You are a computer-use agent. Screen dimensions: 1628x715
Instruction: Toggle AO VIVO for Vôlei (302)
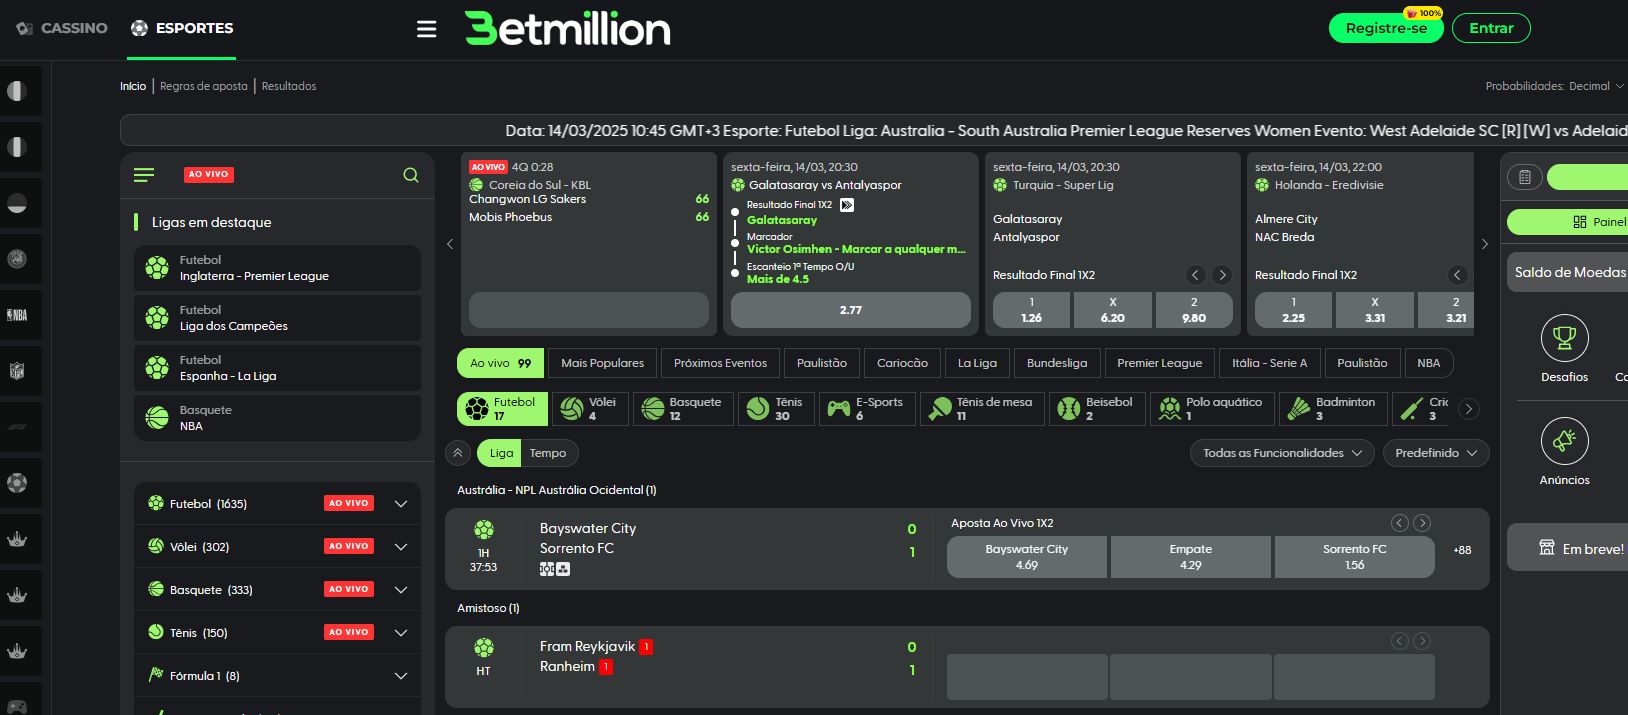point(349,546)
